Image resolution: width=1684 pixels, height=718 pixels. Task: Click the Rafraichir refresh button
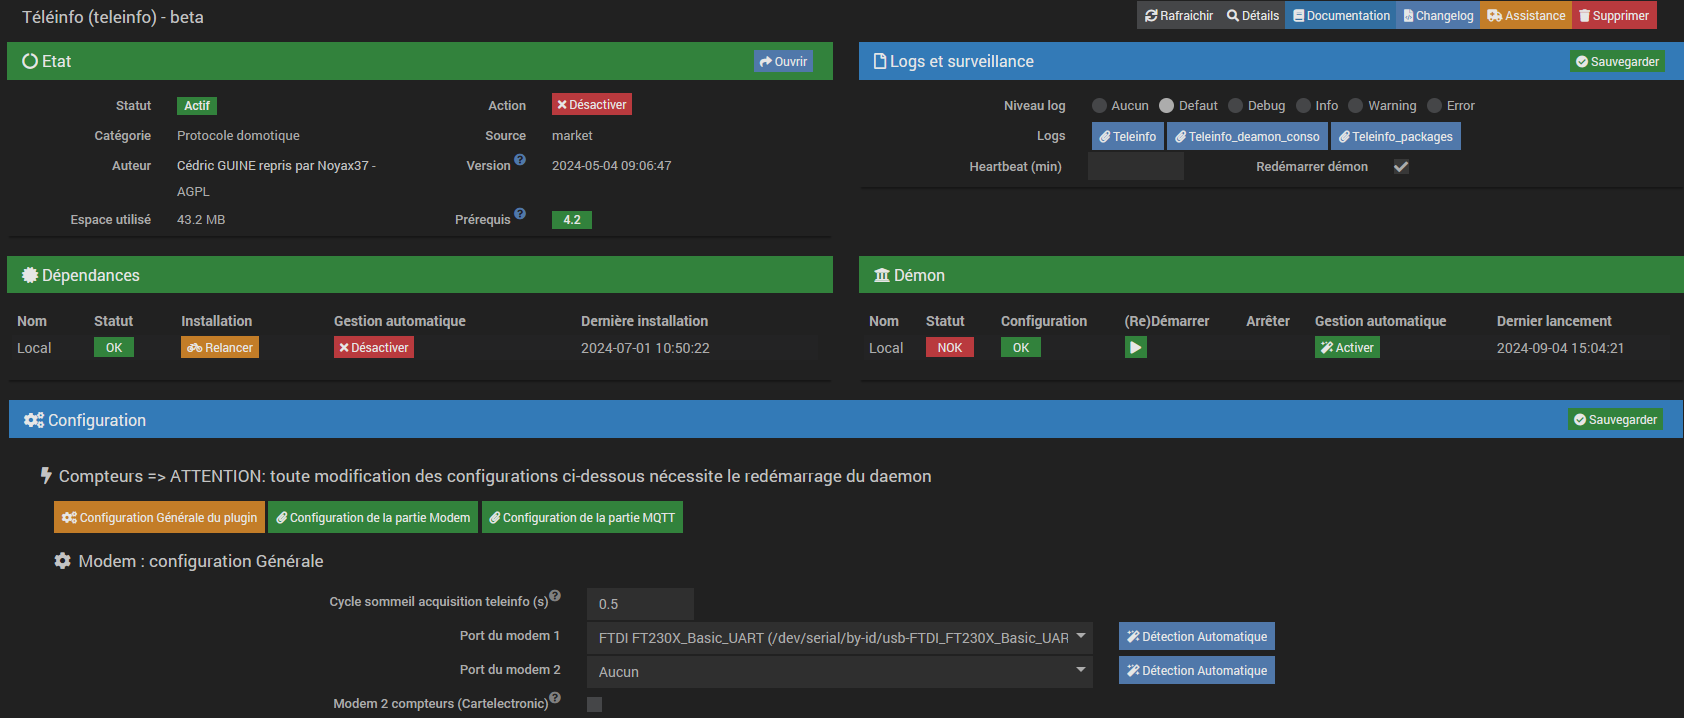pyautogui.click(x=1178, y=15)
